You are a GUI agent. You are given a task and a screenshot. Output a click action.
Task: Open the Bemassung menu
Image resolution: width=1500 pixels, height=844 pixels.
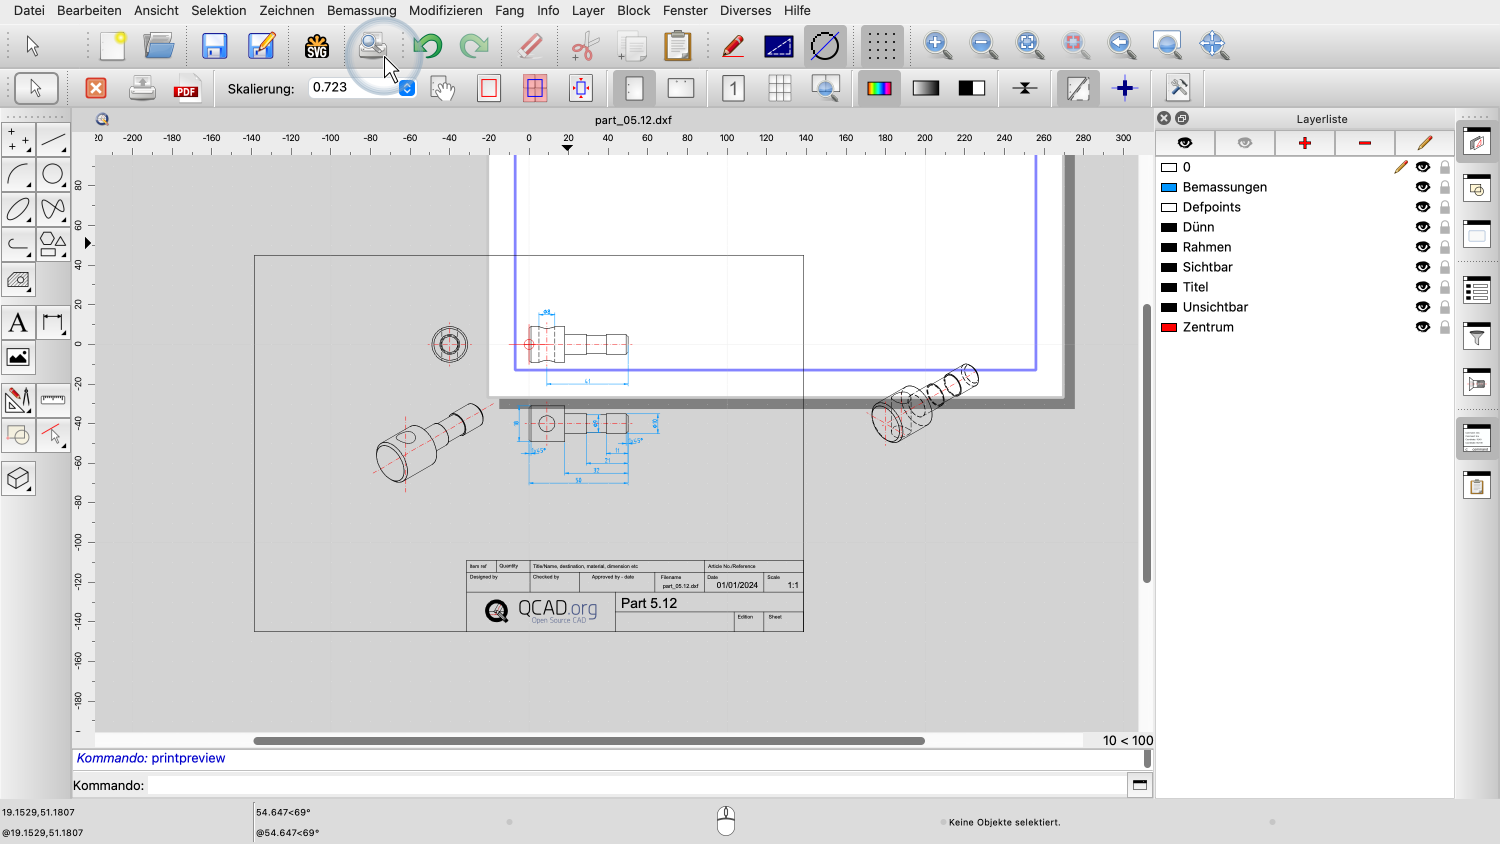(x=361, y=10)
